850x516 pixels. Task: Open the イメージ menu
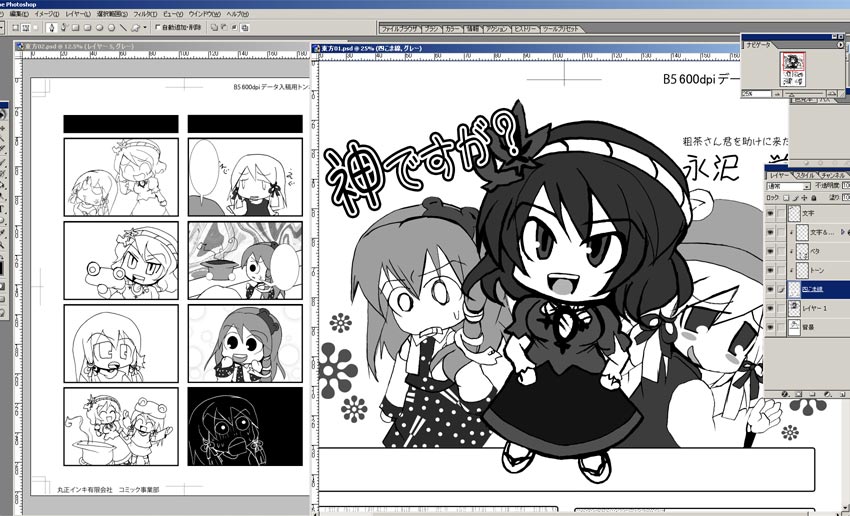(47, 14)
